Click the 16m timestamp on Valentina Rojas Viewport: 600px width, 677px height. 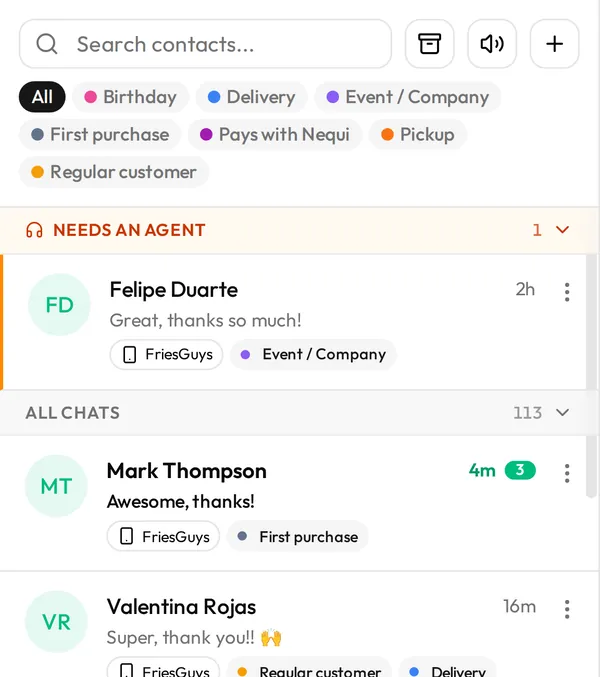(x=520, y=606)
